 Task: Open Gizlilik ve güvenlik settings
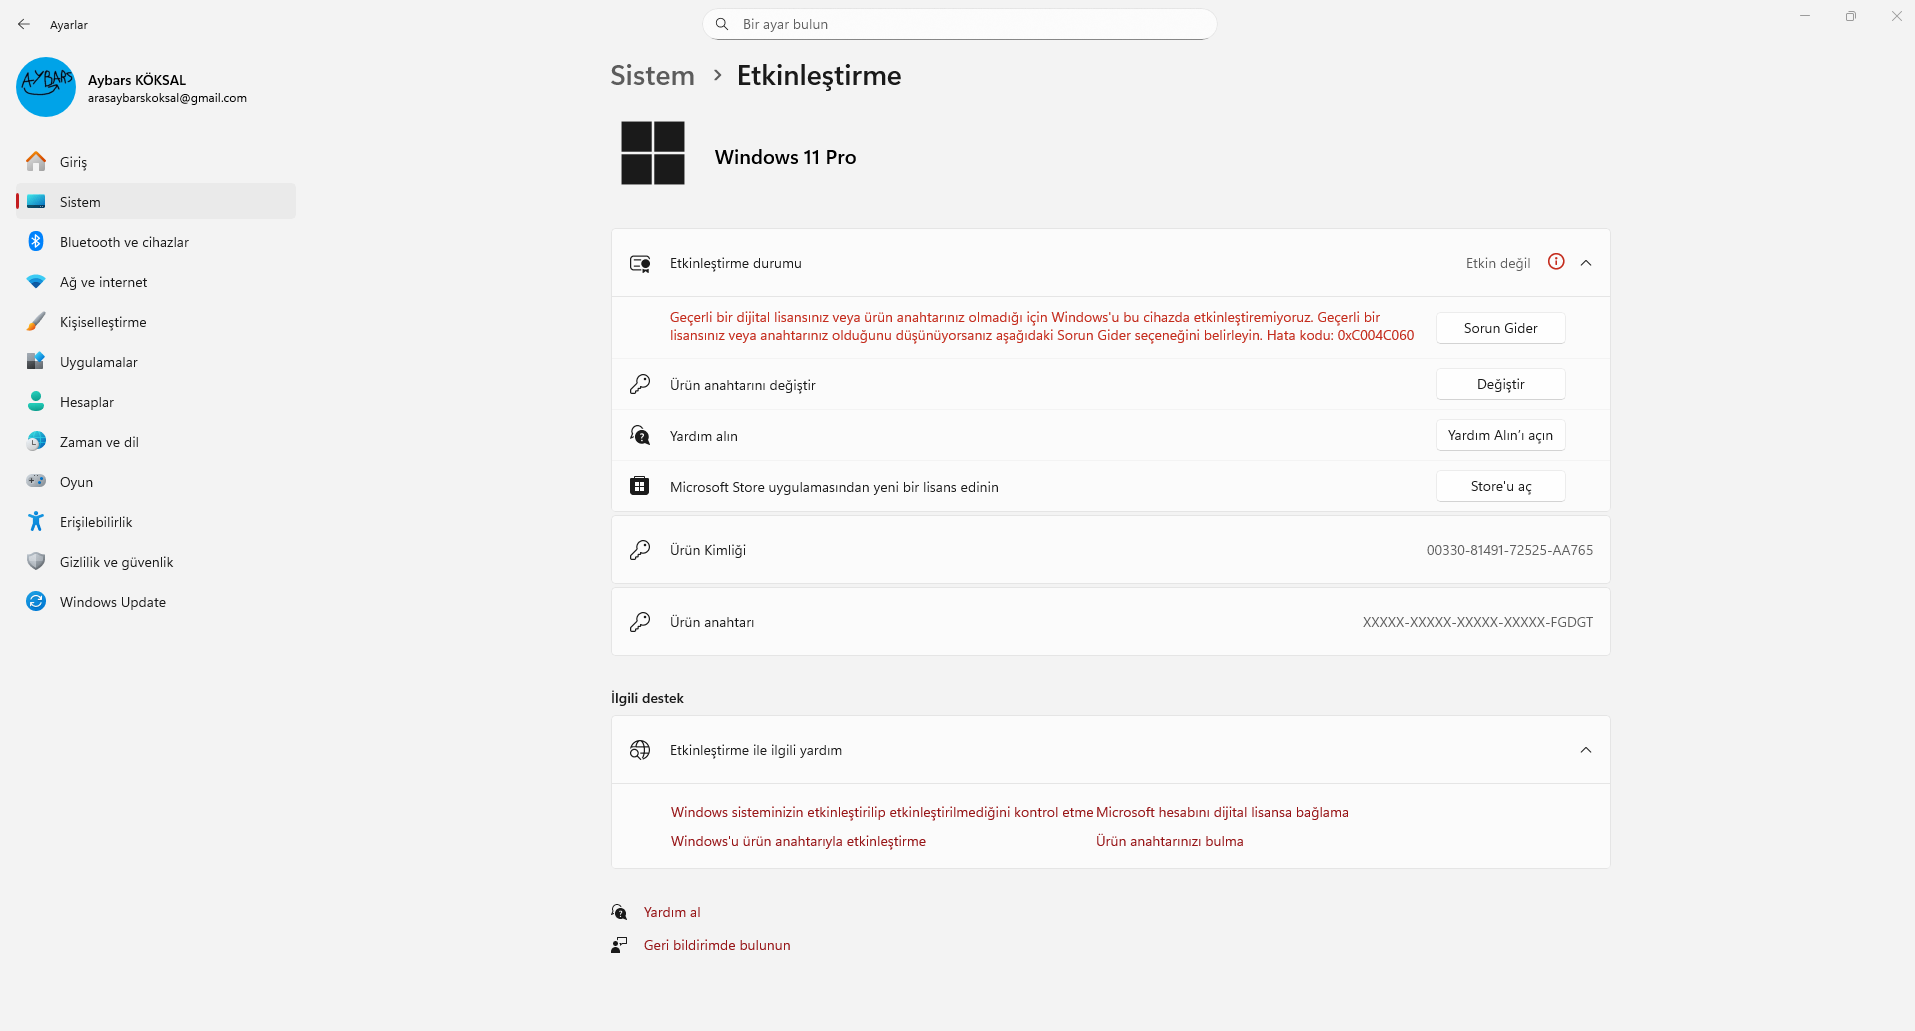156,562
